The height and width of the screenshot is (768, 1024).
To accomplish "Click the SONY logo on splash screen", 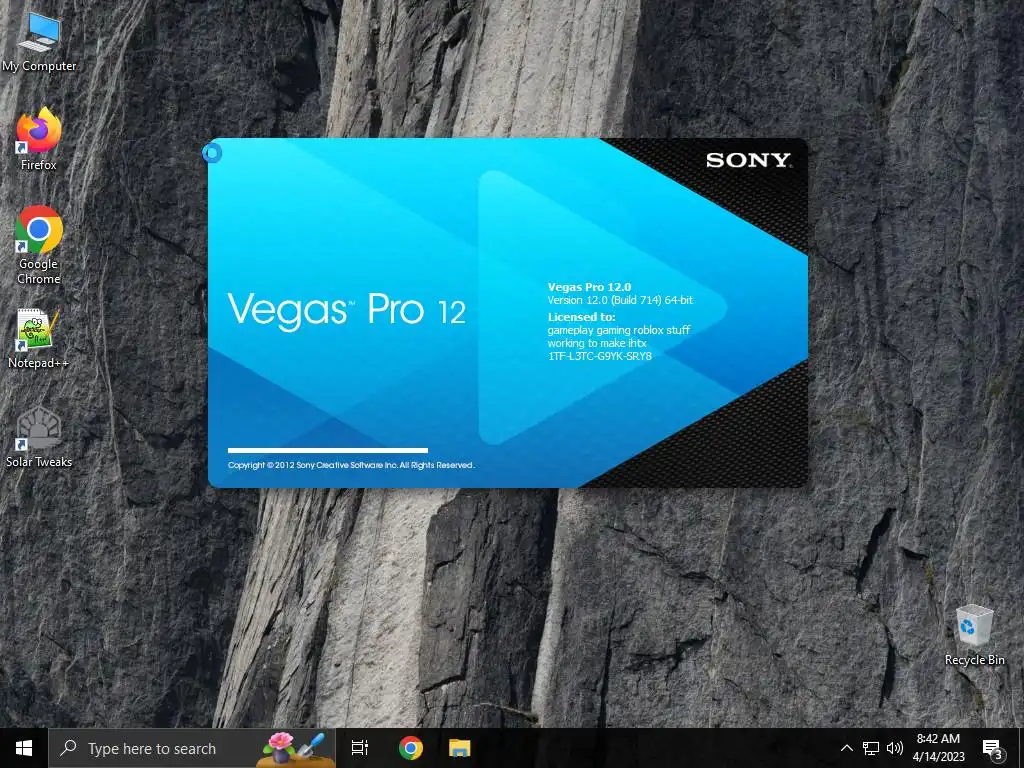I will tap(748, 160).
